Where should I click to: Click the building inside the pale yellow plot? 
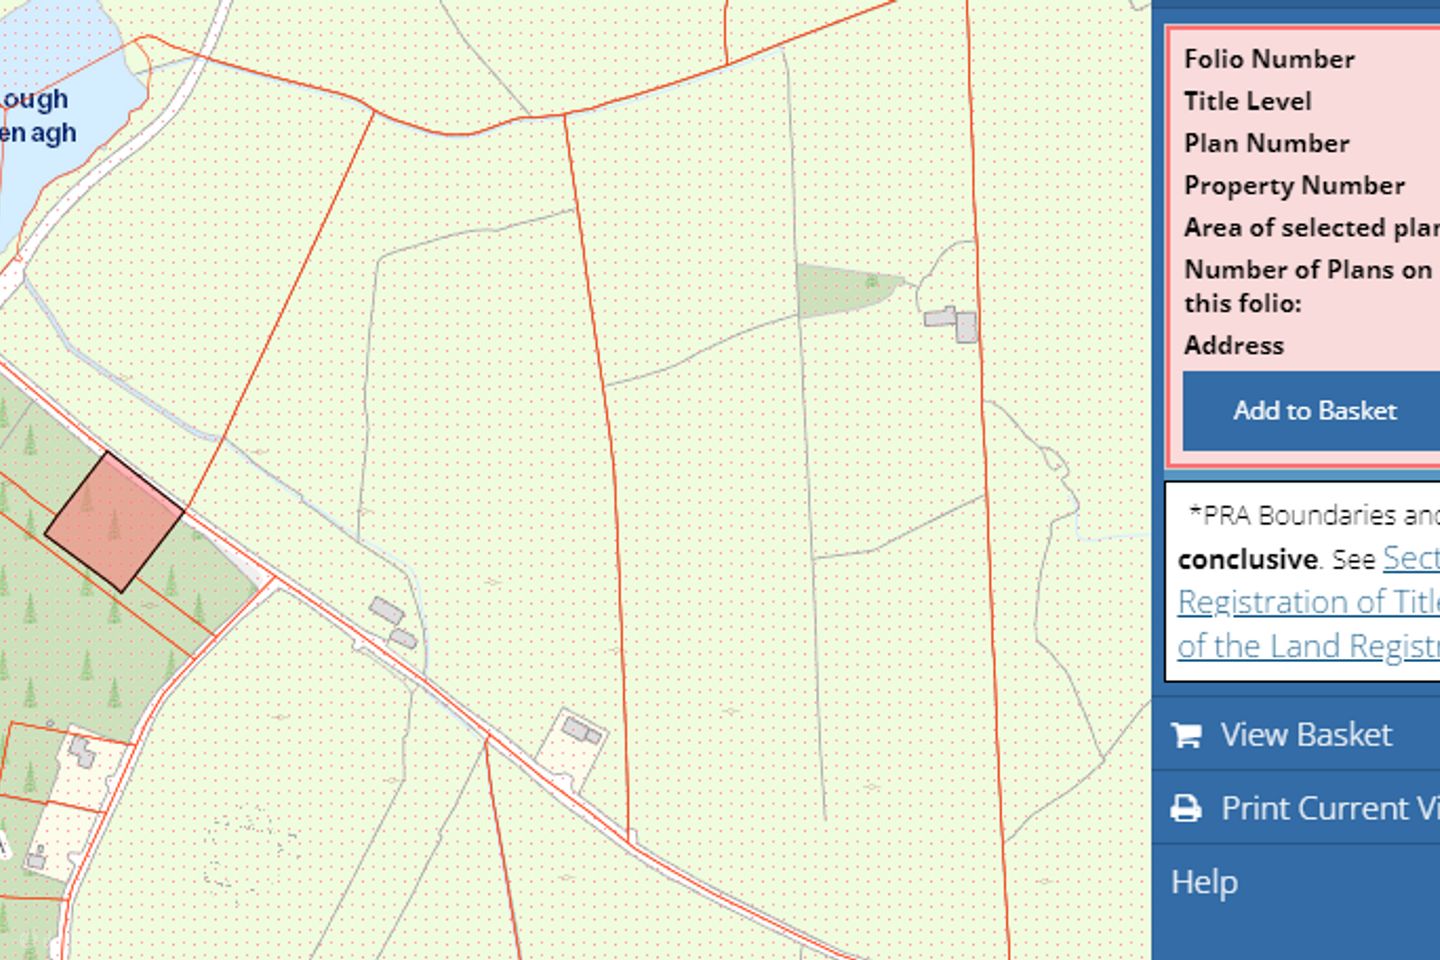[x=580, y=731]
